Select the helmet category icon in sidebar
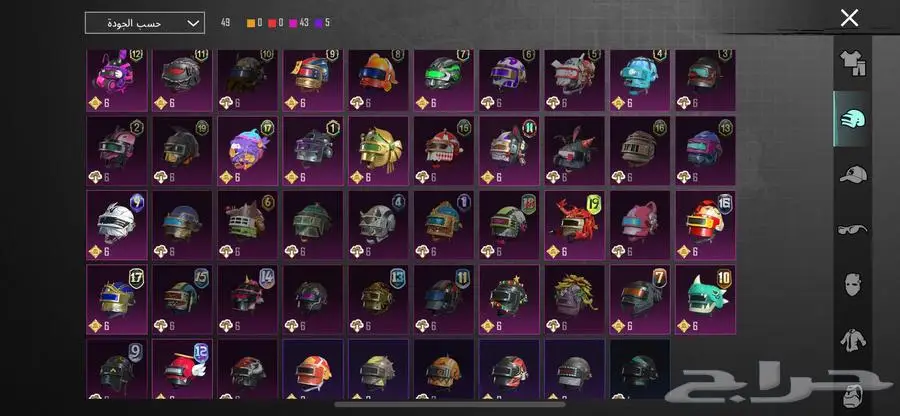 852,119
